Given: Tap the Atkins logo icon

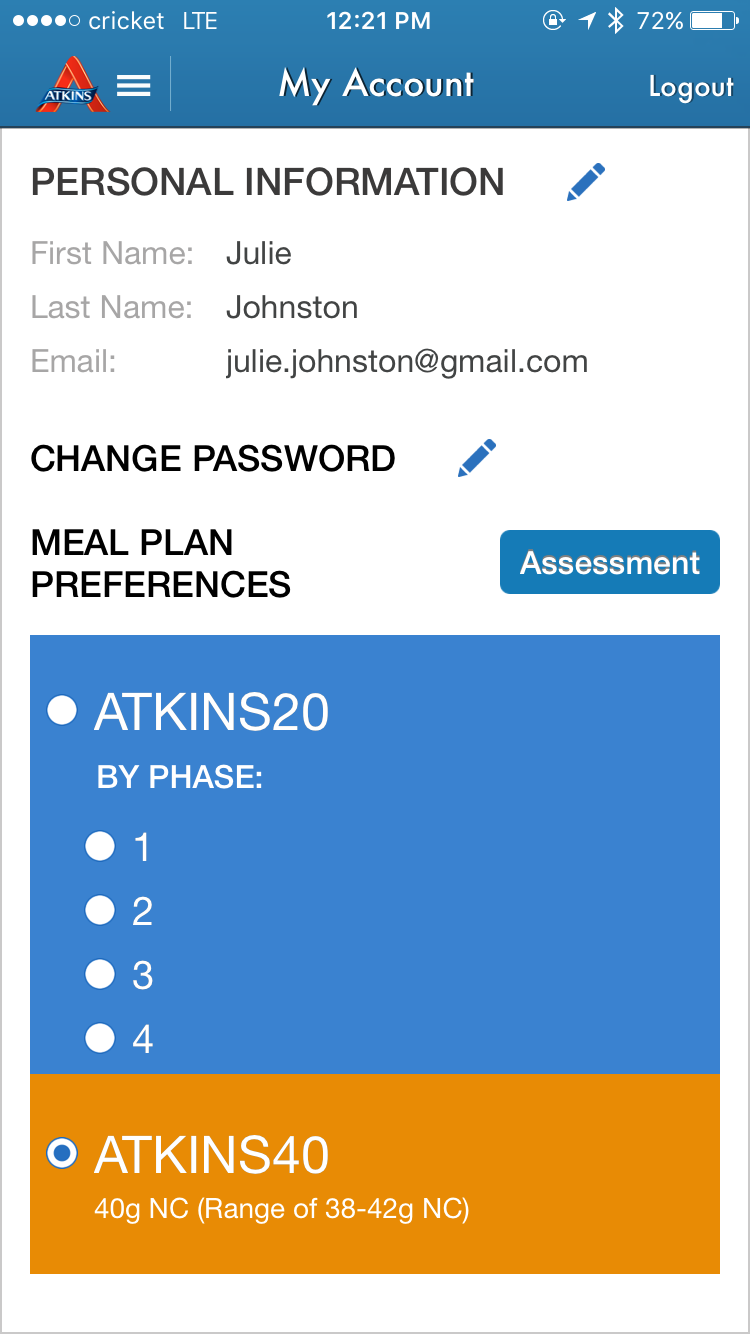Looking at the screenshot, I should [x=70, y=85].
